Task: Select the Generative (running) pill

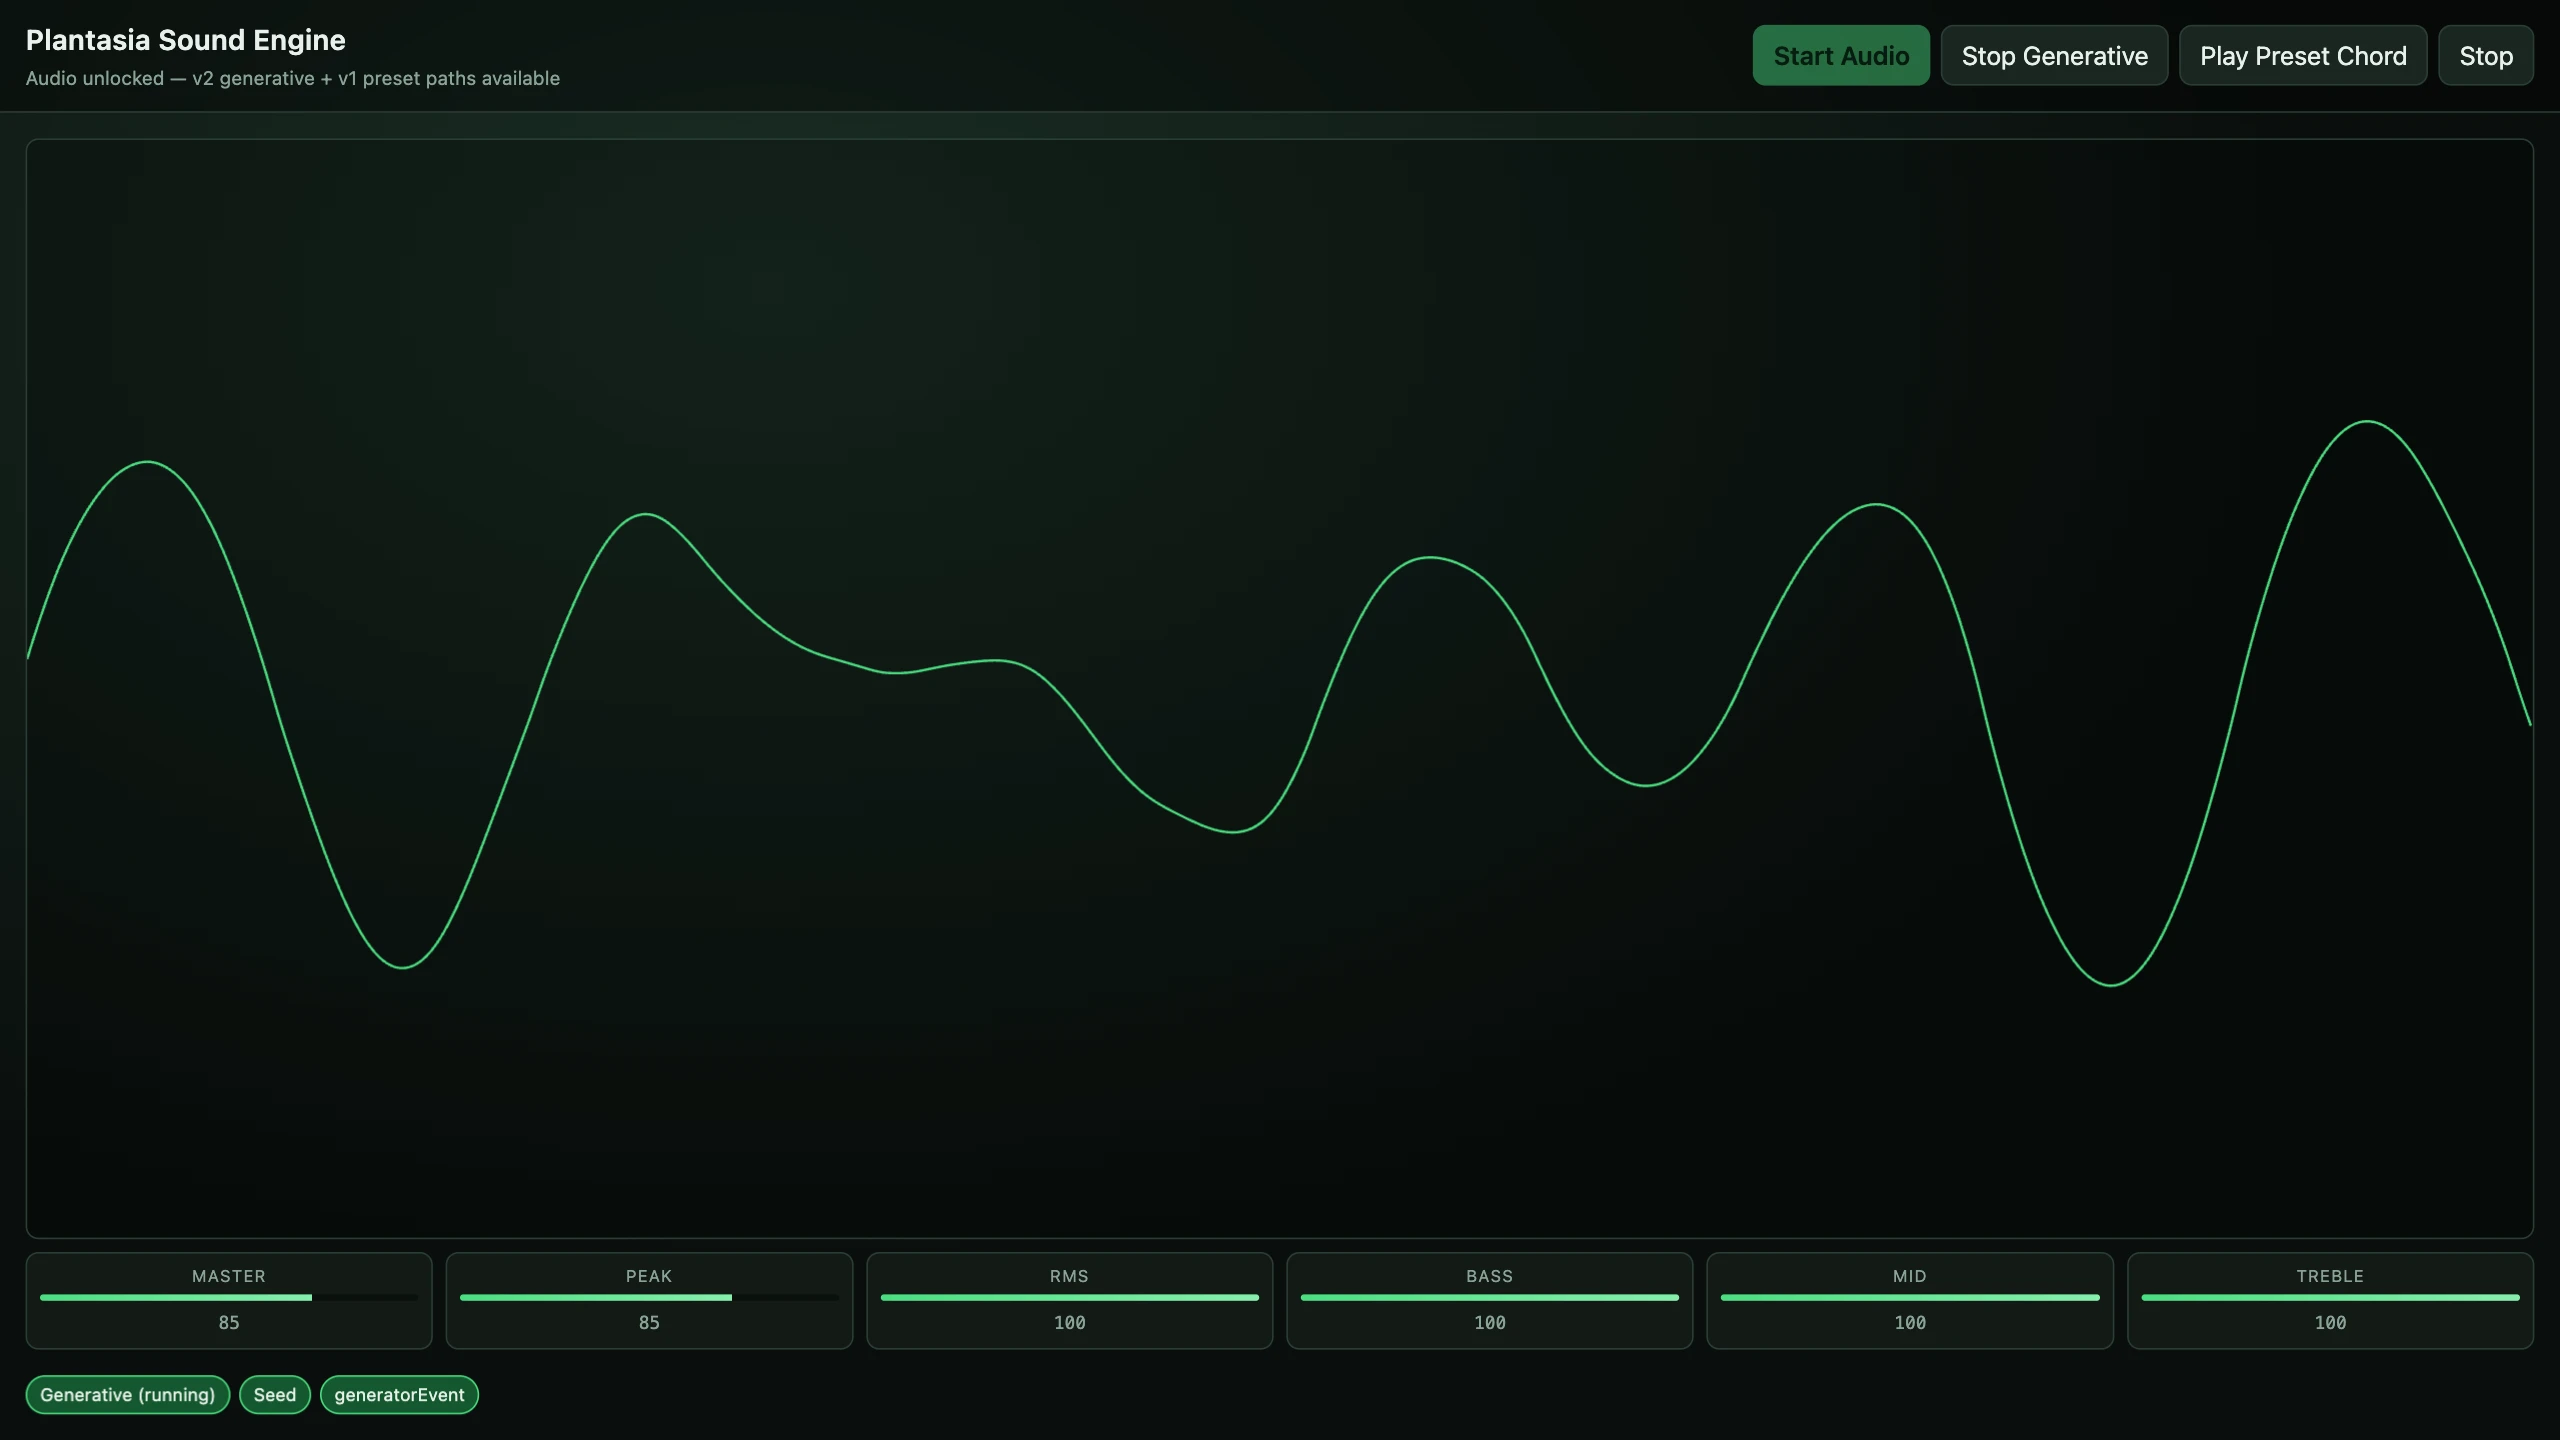Action: click(x=128, y=1395)
